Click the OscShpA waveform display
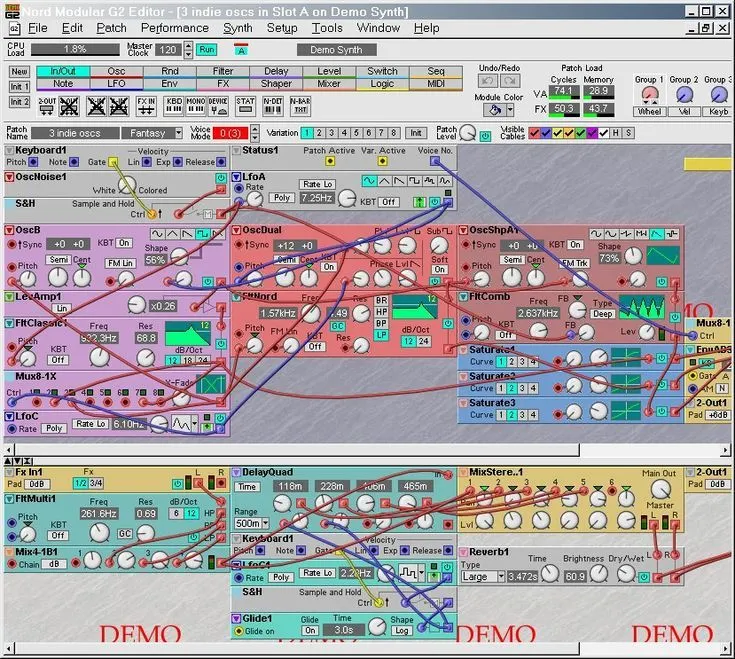 [x=663, y=256]
